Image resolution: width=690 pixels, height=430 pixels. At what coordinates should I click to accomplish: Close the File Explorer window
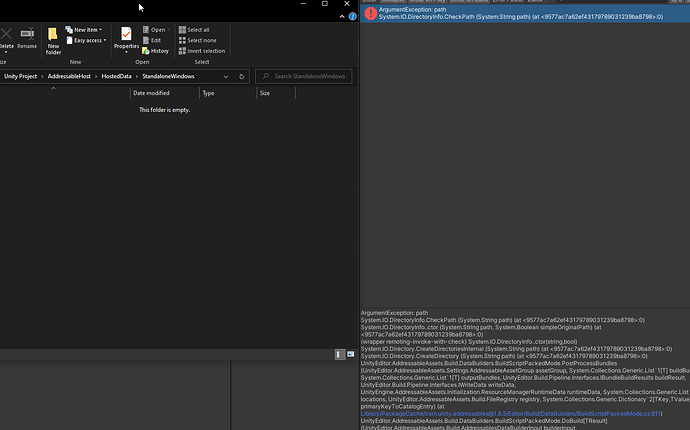point(347,4)
